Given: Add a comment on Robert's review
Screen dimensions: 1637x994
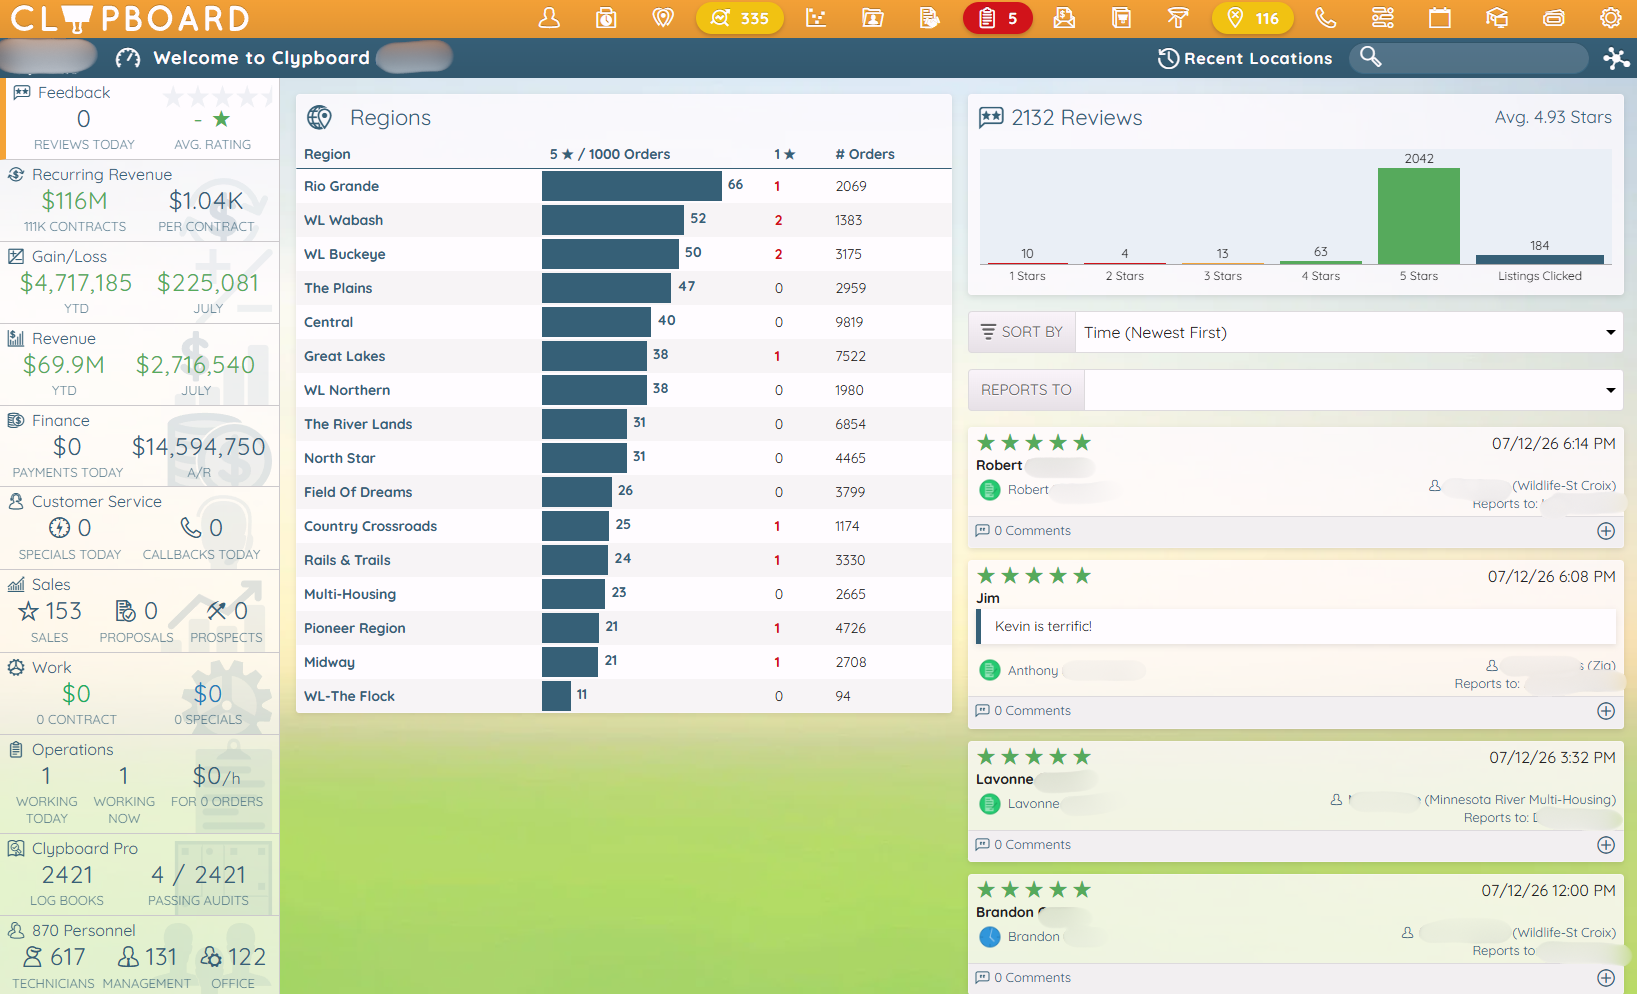Looking at the screenshot, I should point(1606,531).
